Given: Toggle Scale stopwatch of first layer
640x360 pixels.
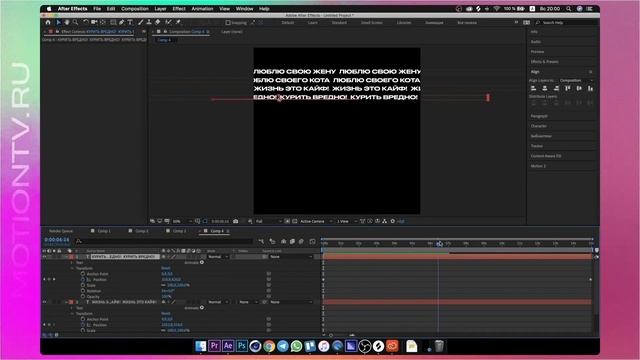Looking at the screenshot, I should point(83,285).
